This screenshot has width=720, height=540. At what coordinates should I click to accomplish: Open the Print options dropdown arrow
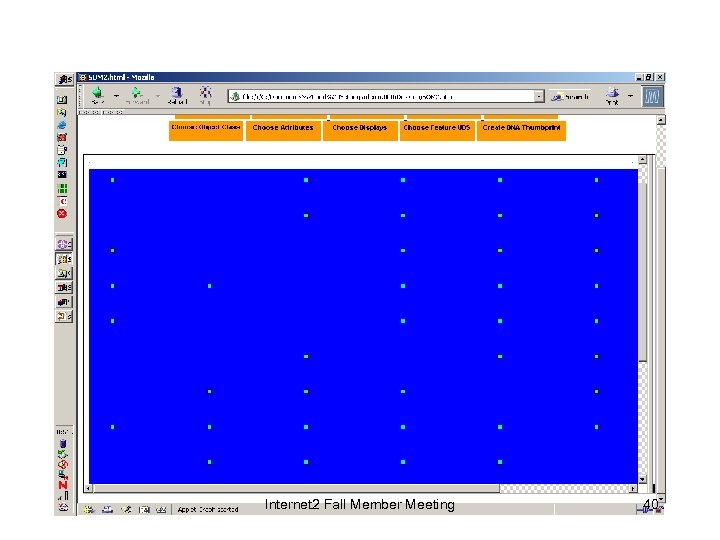(630, 96)
